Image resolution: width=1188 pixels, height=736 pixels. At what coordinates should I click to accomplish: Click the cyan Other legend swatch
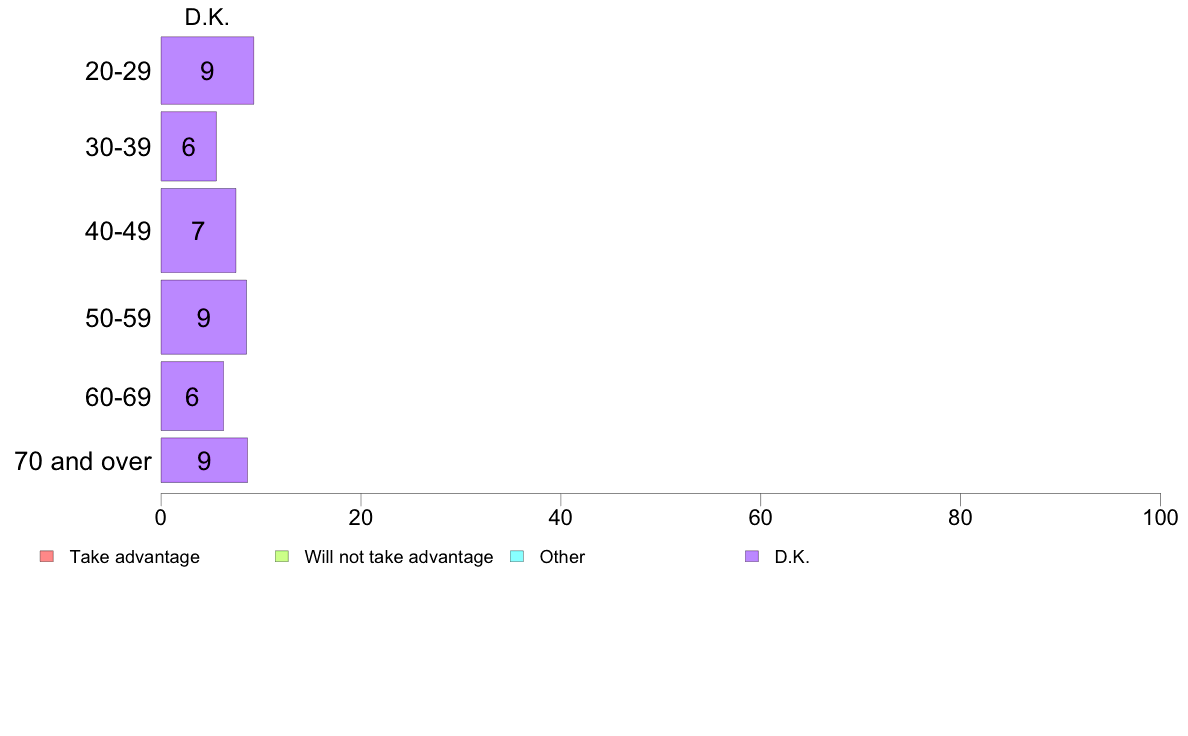point(517,556)
